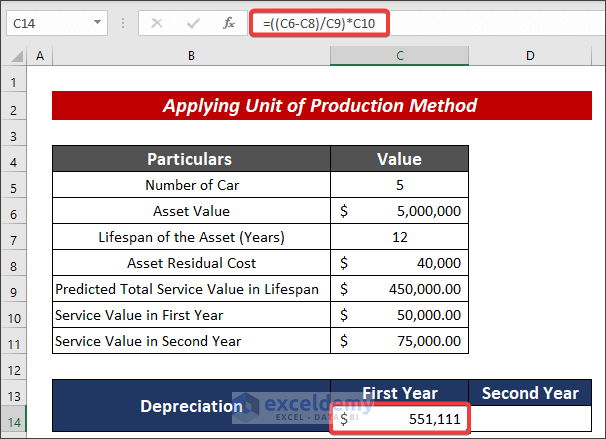
Task: Select column C header
Action: [x=399, y=56]
